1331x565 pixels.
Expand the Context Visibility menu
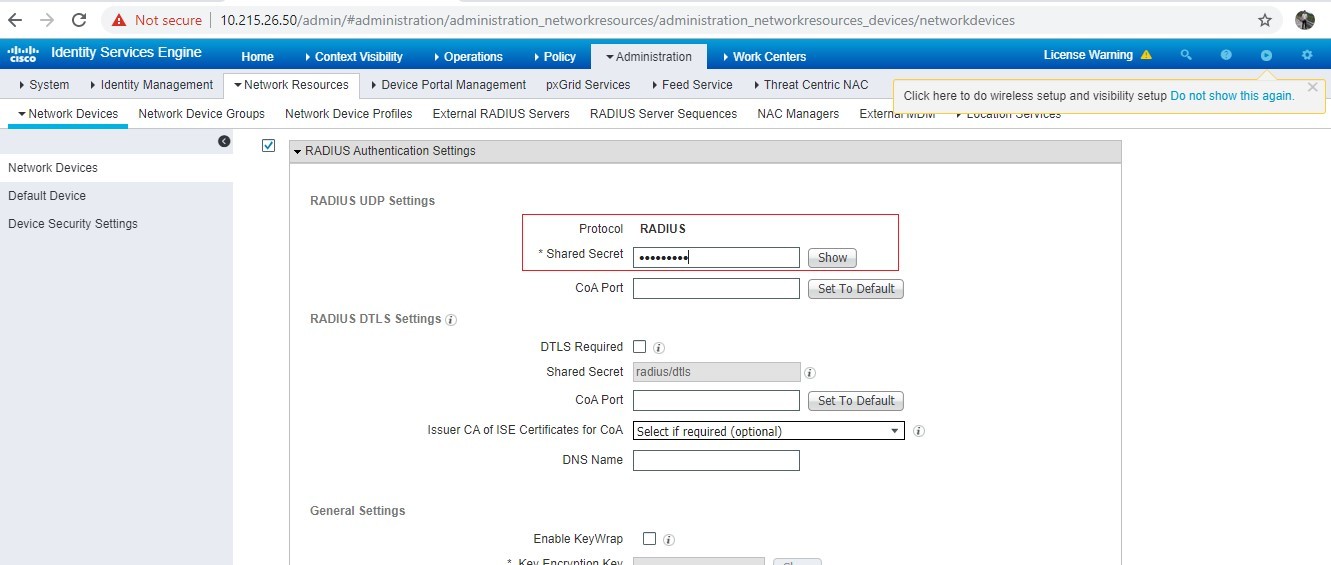point(354,57)
